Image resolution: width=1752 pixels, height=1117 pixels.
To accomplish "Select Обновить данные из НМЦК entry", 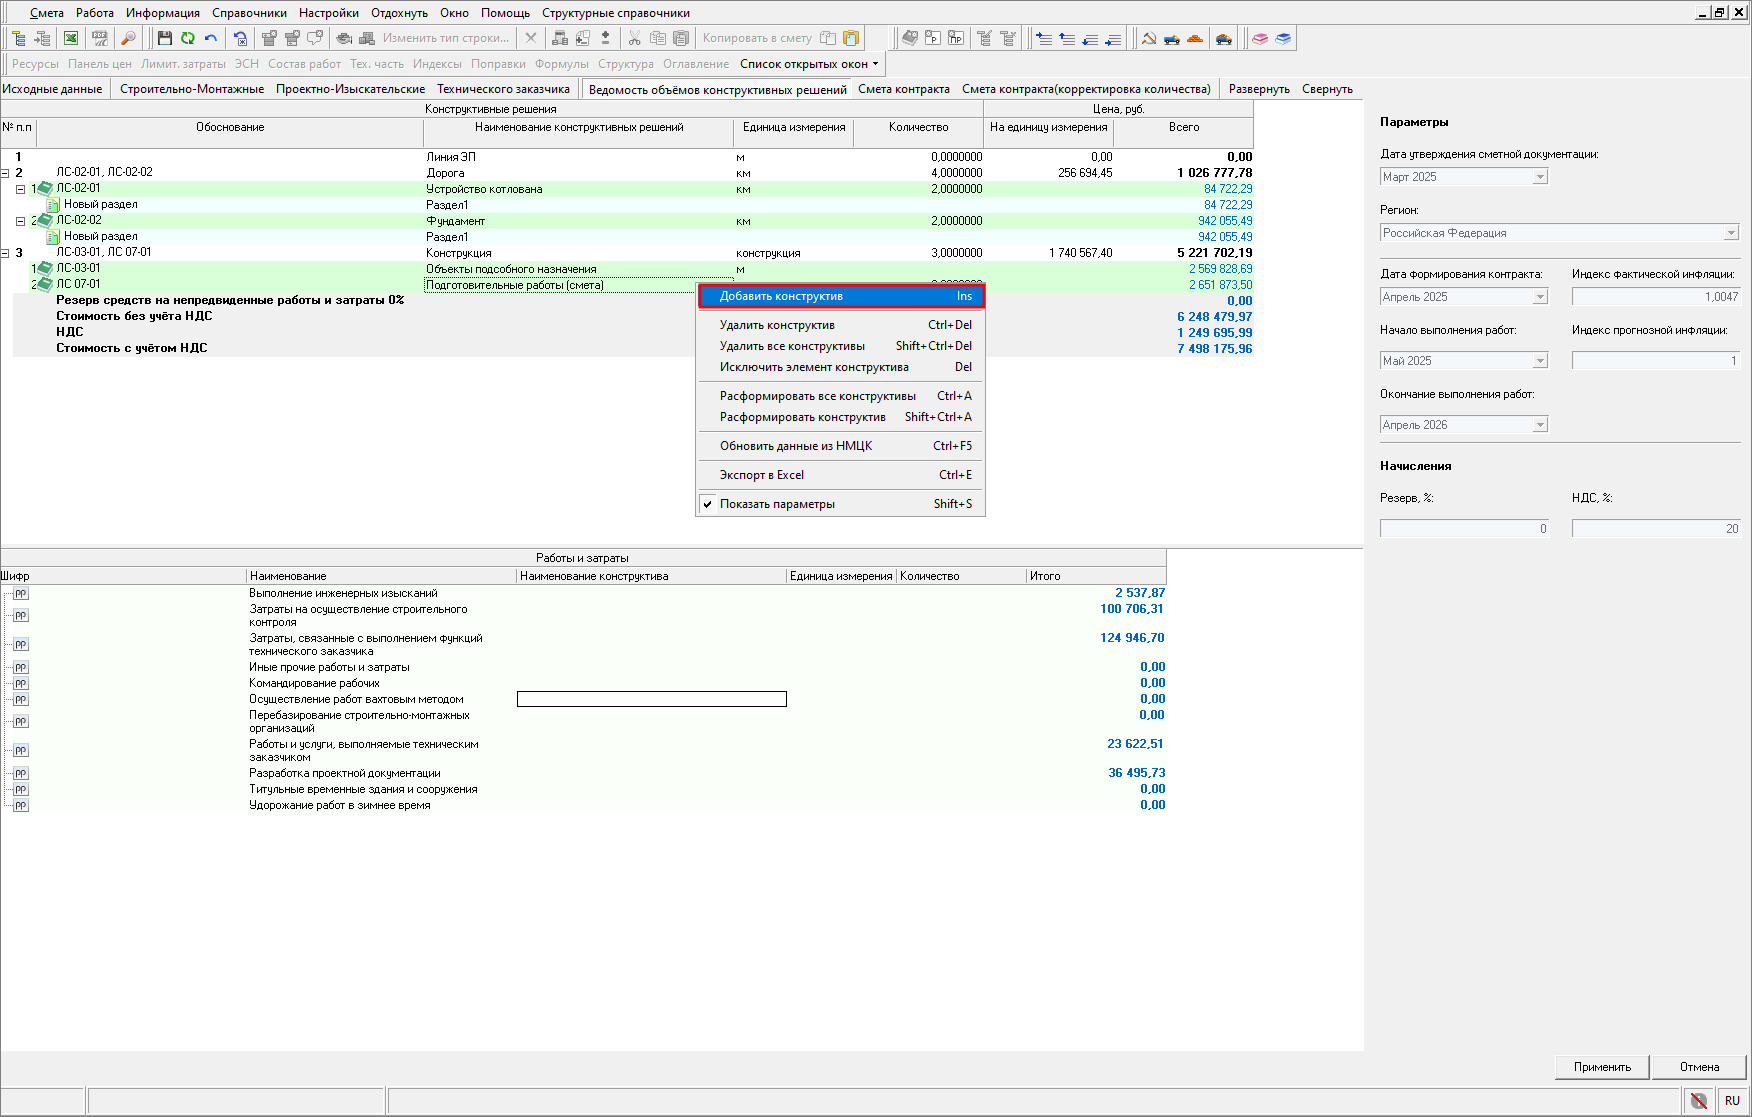I will [x=840, y=446].
